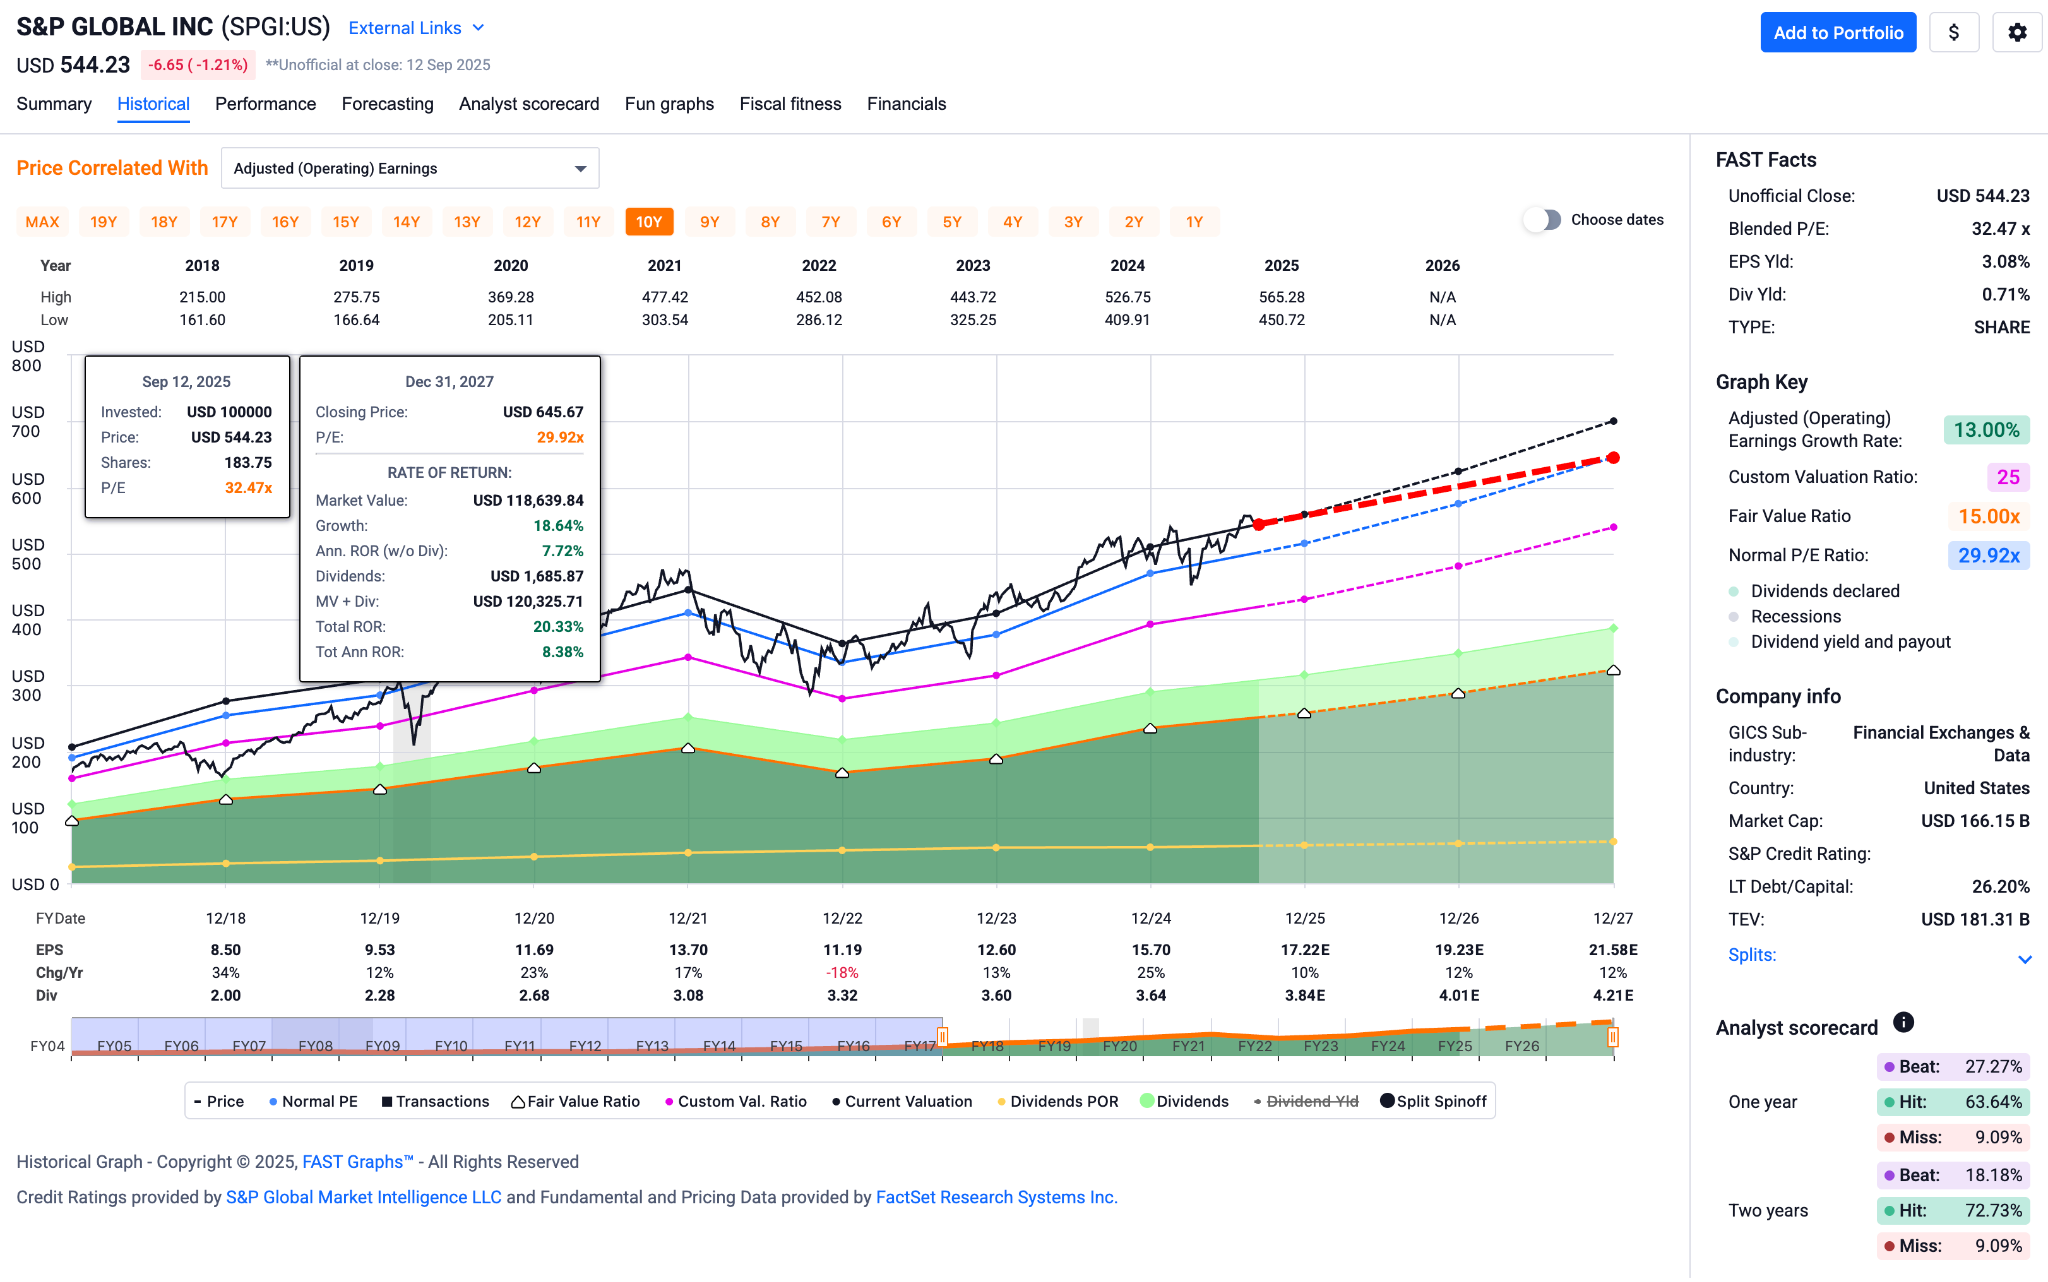This screenshot has height=1282, width=2048.
Task: Click the Add to Portfolio button
Action: [x=1837, y=33]
